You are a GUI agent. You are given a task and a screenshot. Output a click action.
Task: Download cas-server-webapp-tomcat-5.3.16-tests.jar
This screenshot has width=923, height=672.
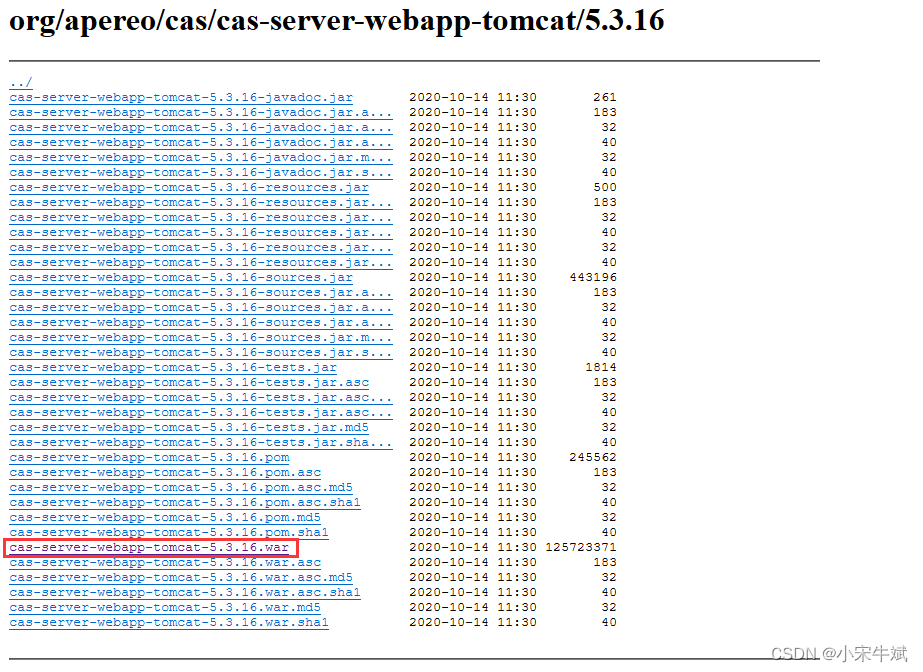click(x=173, y=367)
